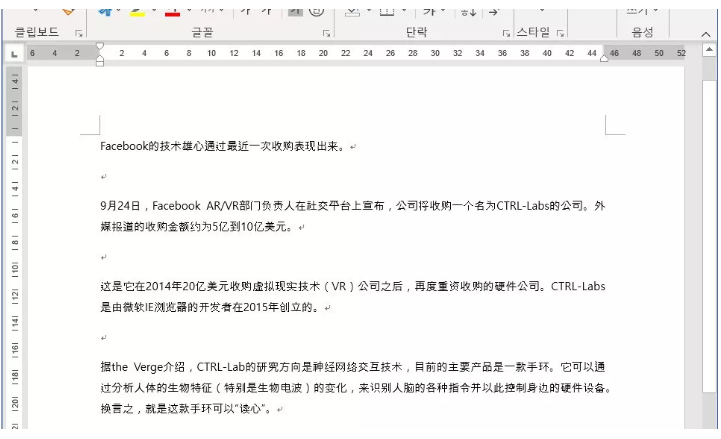Image resolution: width=721 pixels, height=439 pixels.
Task: Click the word 'Verge介绍' in last paragraph
Action: pos(159,367)
